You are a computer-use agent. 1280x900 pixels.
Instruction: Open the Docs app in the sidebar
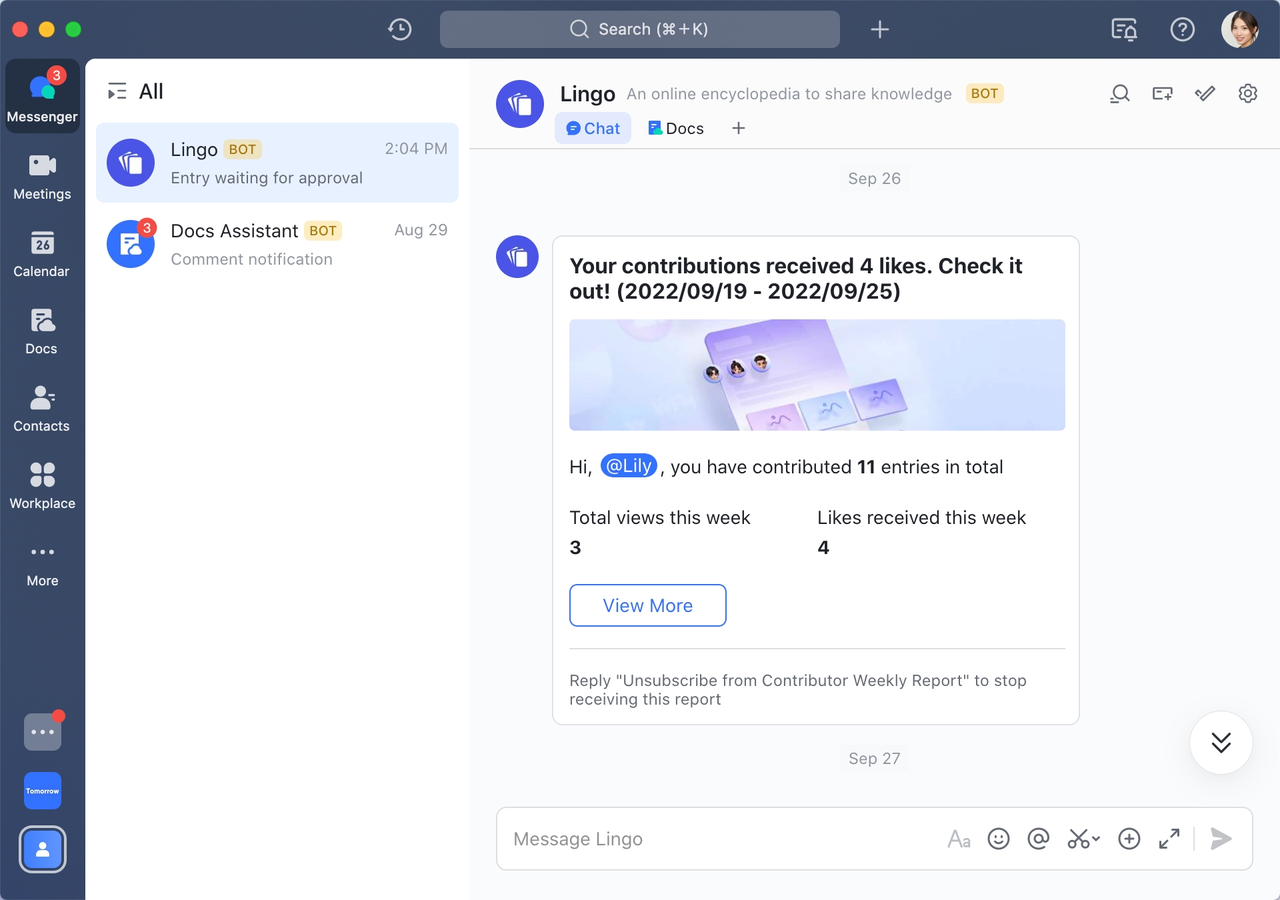(x=42, y=332)
